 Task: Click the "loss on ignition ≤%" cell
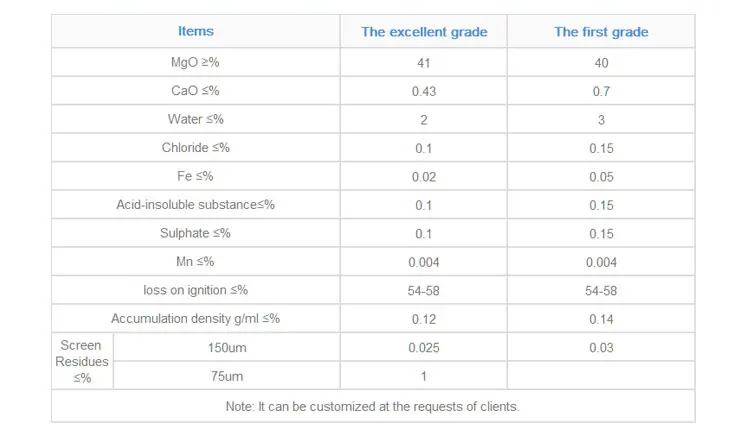[x=195, y=290]
